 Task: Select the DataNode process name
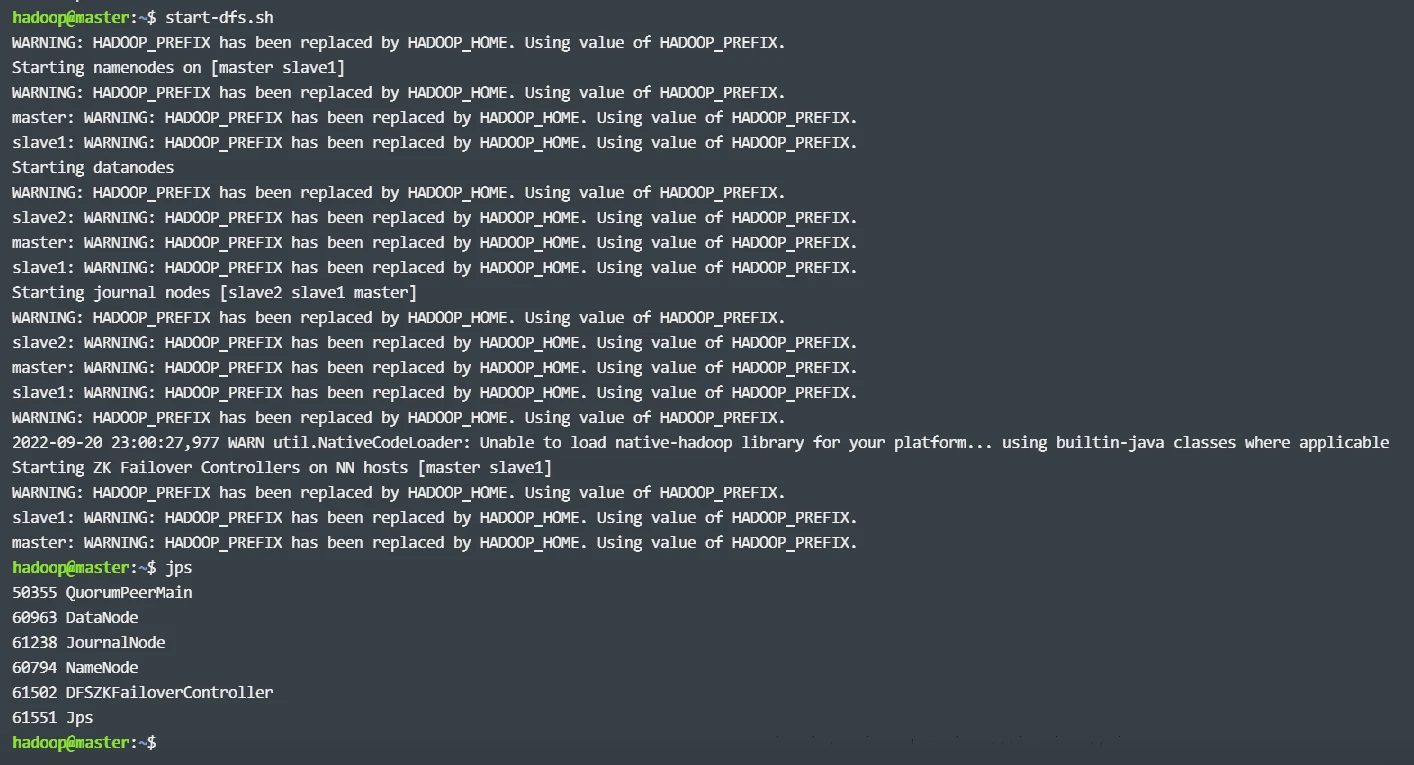coord(102,618)
